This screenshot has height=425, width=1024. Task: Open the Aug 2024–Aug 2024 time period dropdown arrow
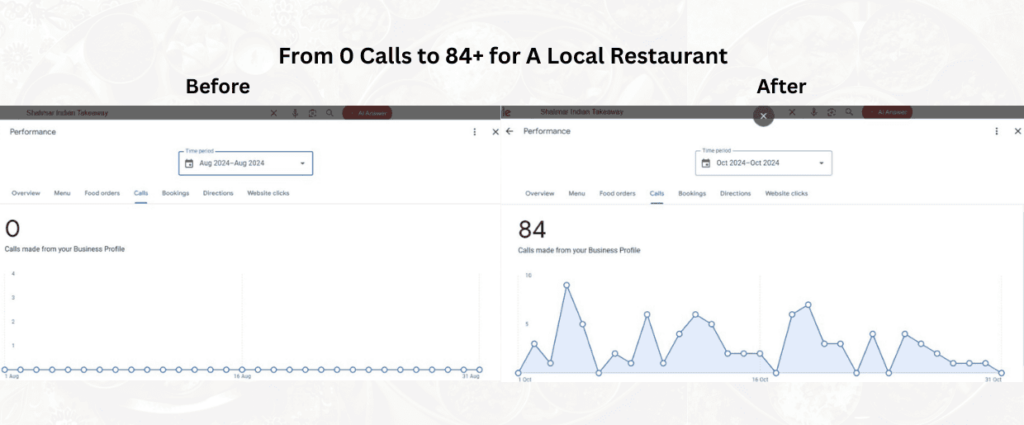(302, 163)
